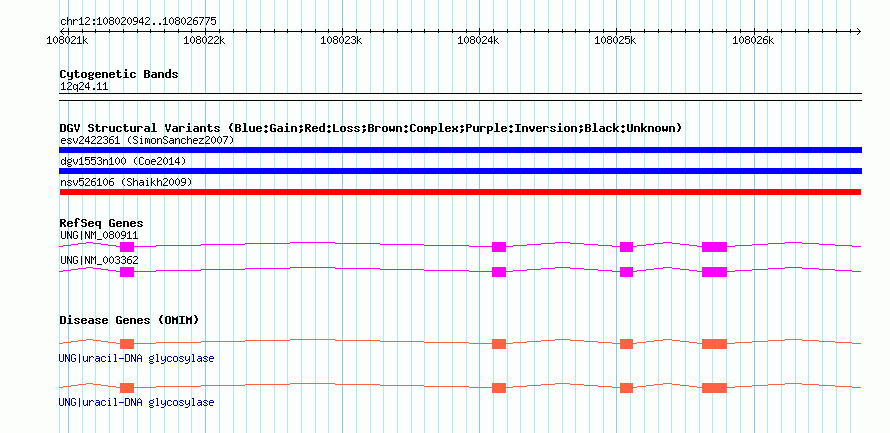Click the esv2422361 (SimonSanchez2007) label
The image size is (890, 433).
147,140
